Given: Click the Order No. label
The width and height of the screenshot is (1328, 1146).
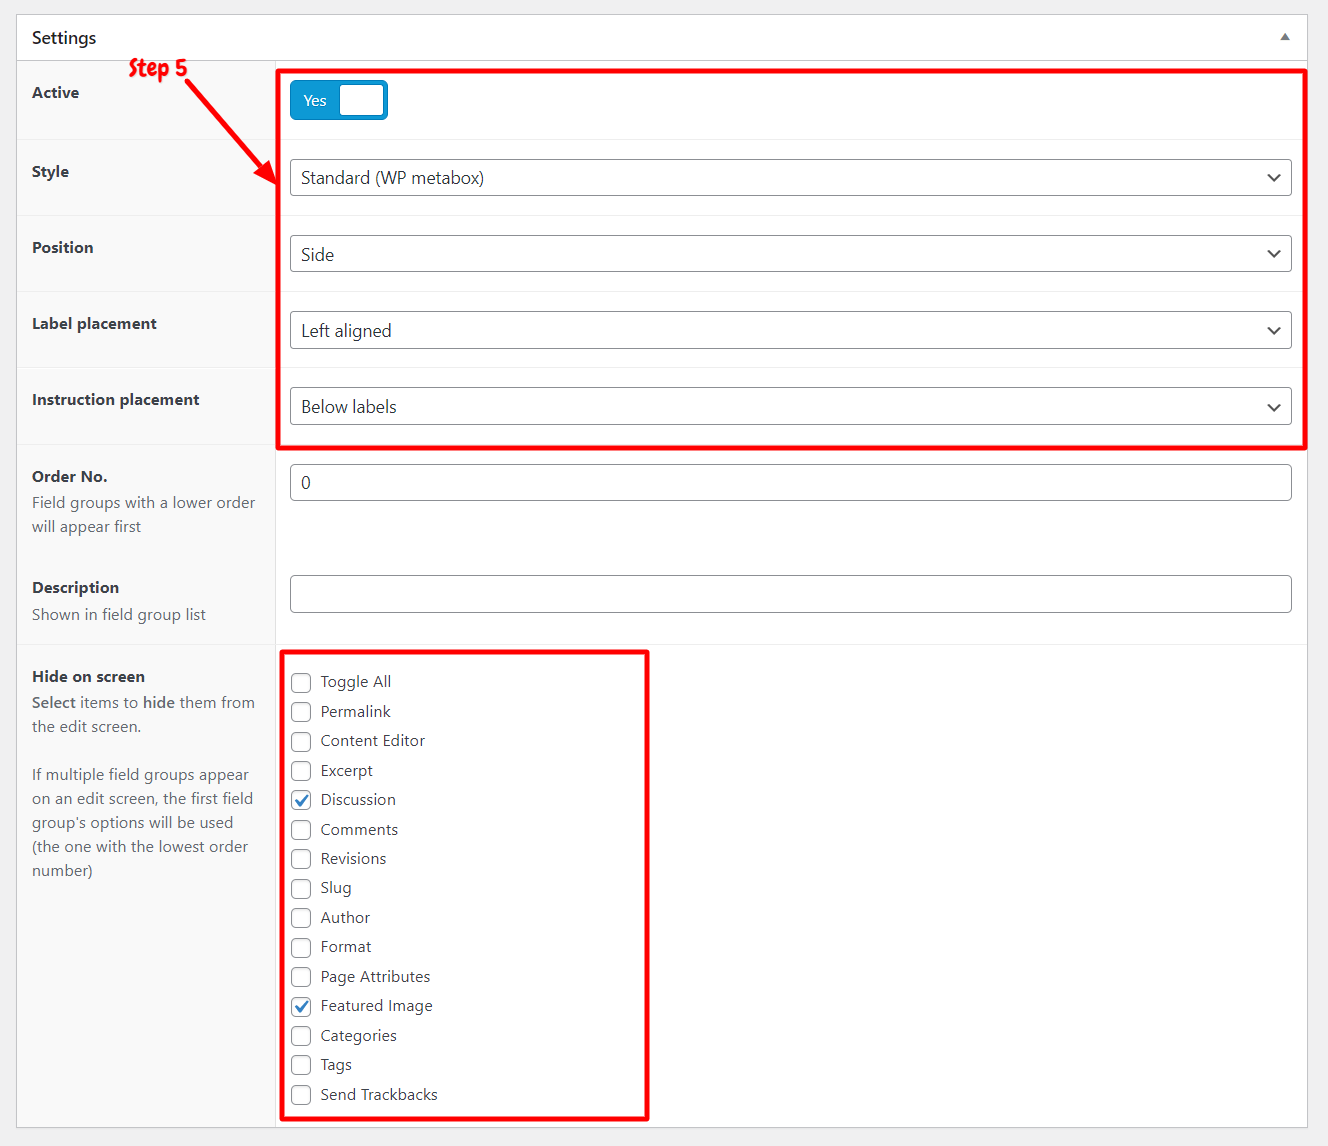Looking at the screenshot, I should [70, 477].
